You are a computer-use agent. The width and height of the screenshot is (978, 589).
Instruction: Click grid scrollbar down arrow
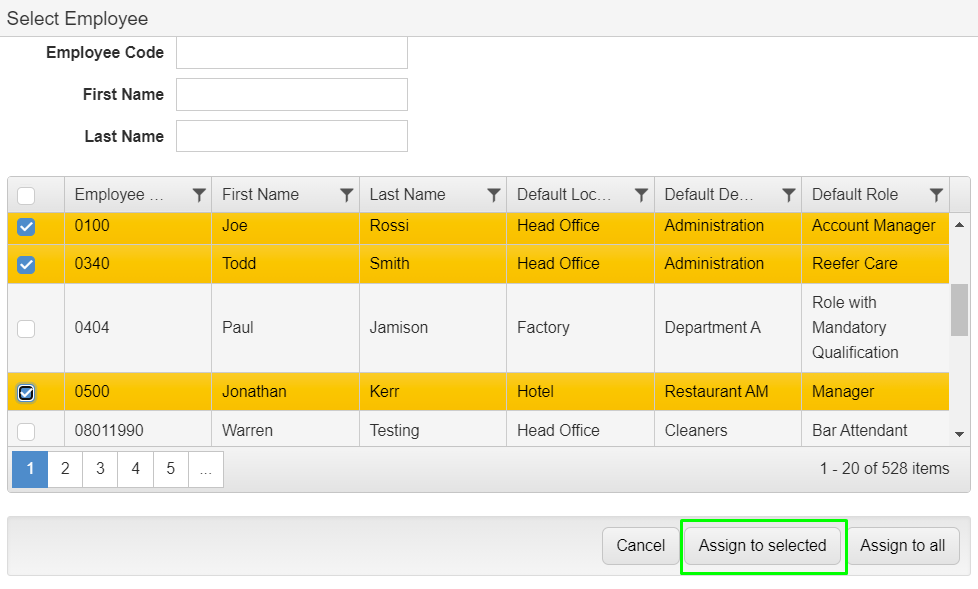point(959,434)
